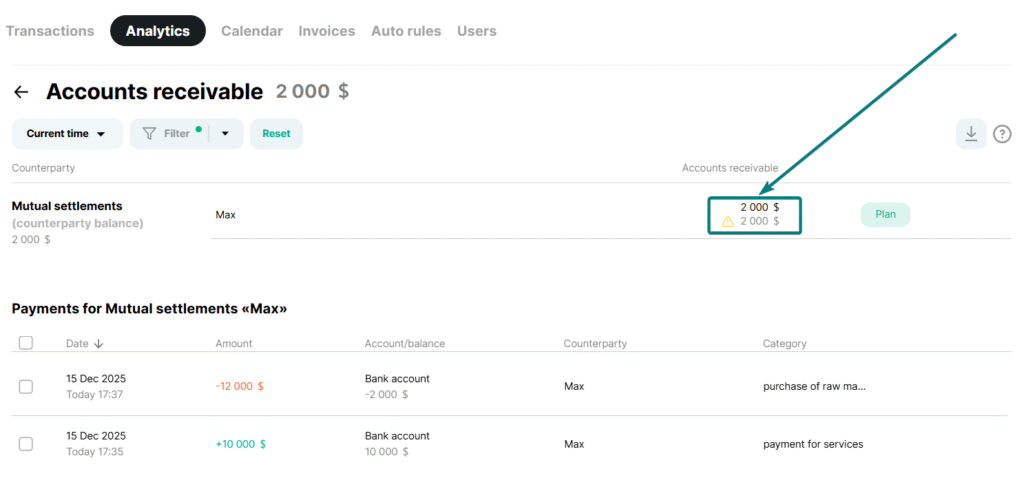Click the Reset button
The height and width of the screenshot is (478, 1024).
[276, 134]
